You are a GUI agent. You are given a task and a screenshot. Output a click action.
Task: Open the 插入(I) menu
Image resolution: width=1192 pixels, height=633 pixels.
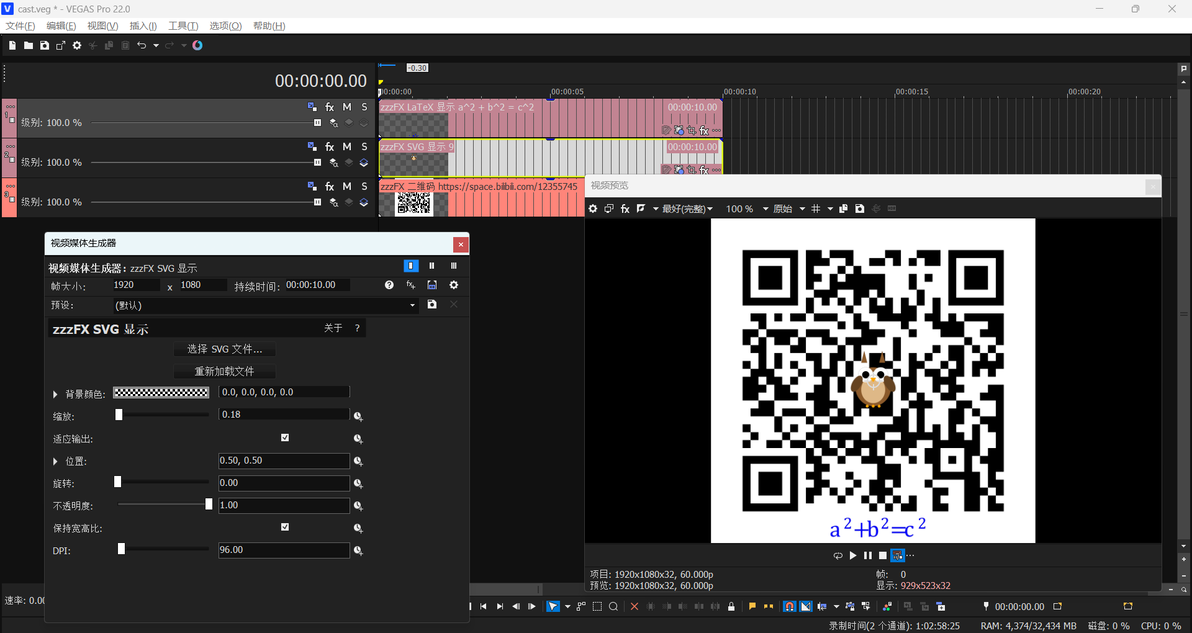pos(143,26)
